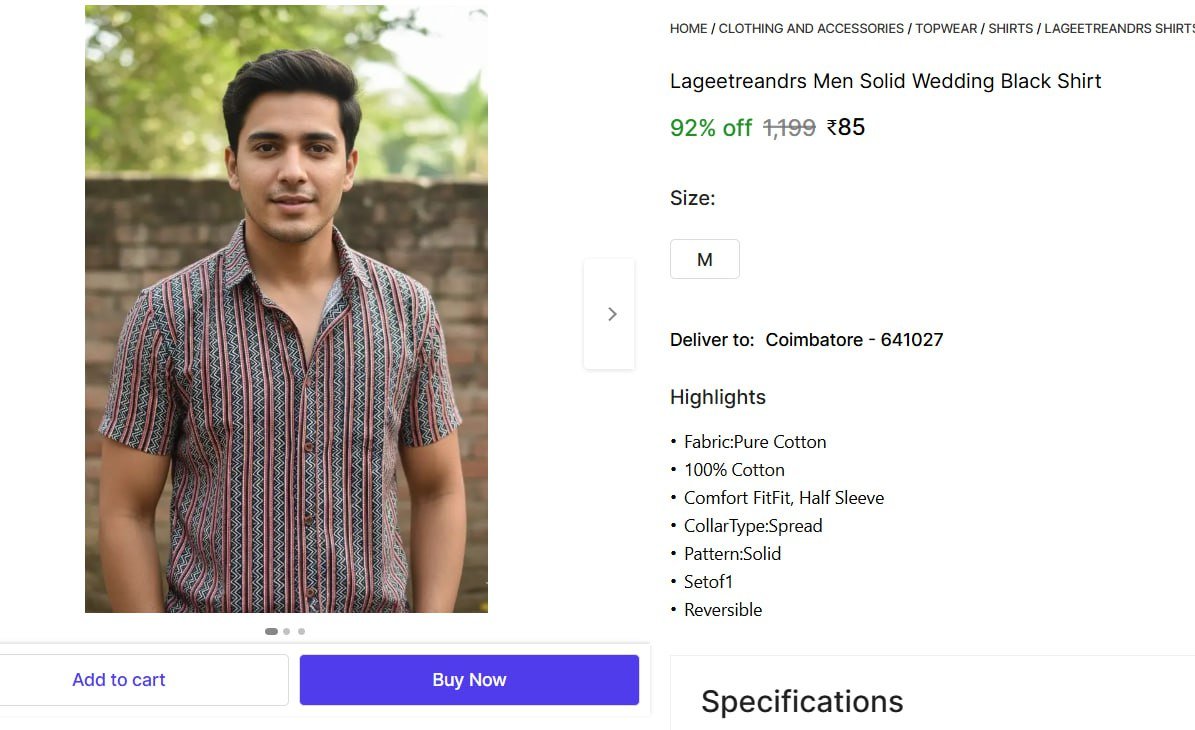Select the discounted price ₹85
The image size is (1195, 730).
tap(846, 127)
